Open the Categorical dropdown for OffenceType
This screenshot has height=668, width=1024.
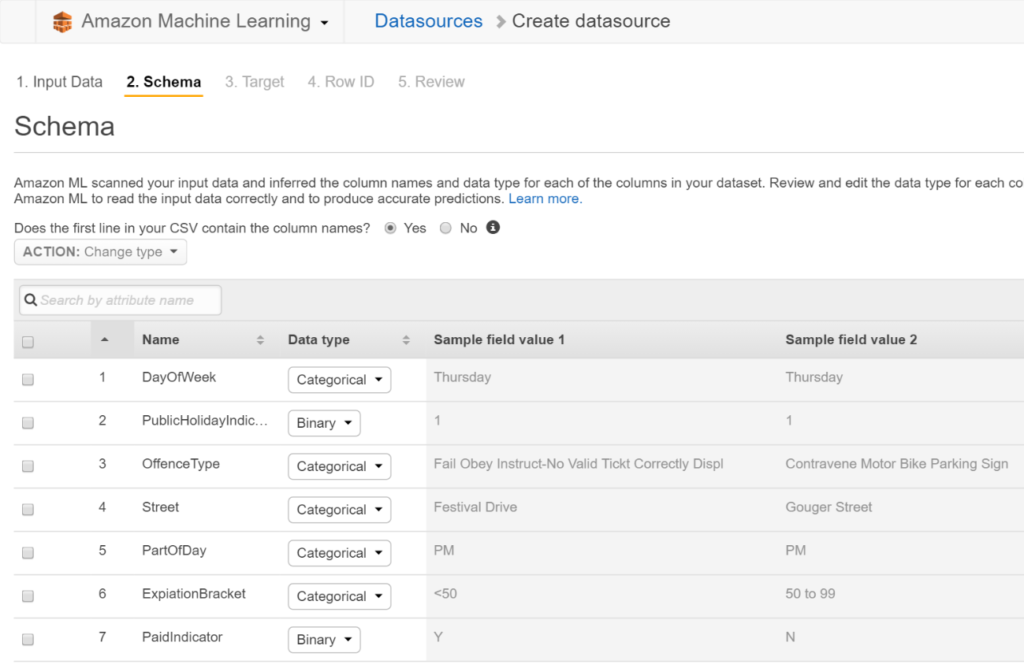(x=339, y=466)
